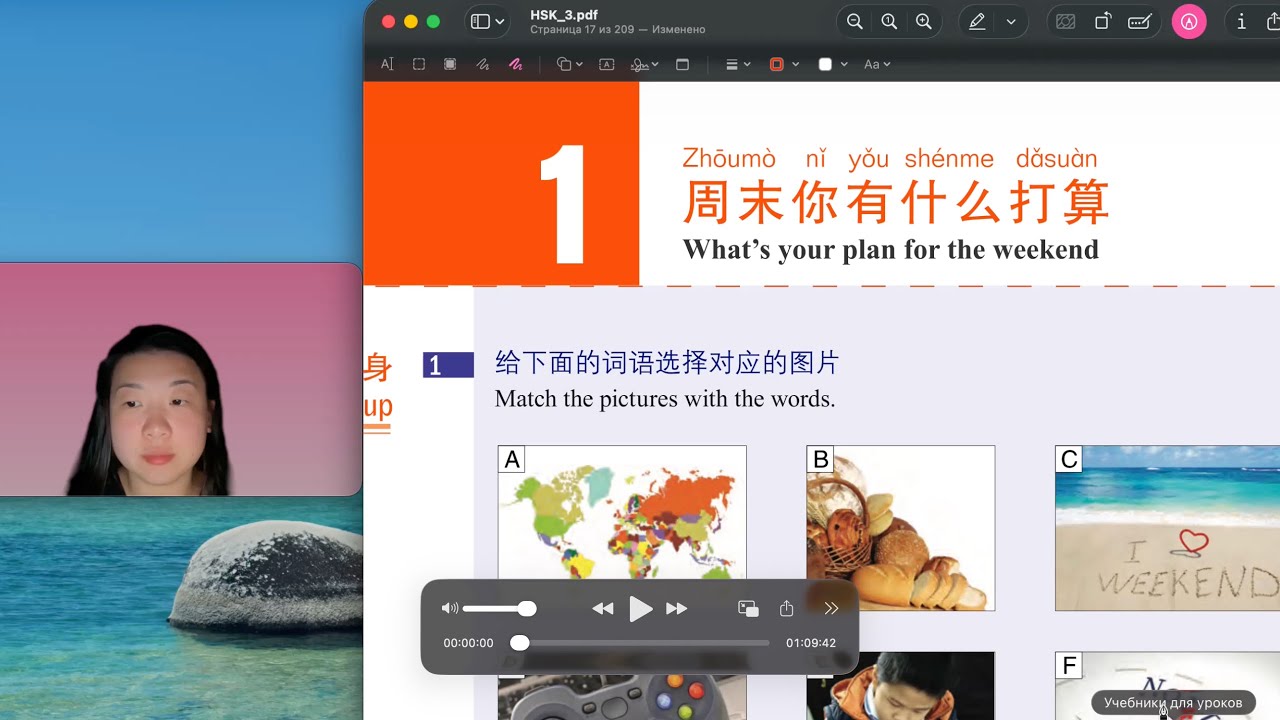
Task: Click the redact tool icon
Action: (x=1066, y=21)
